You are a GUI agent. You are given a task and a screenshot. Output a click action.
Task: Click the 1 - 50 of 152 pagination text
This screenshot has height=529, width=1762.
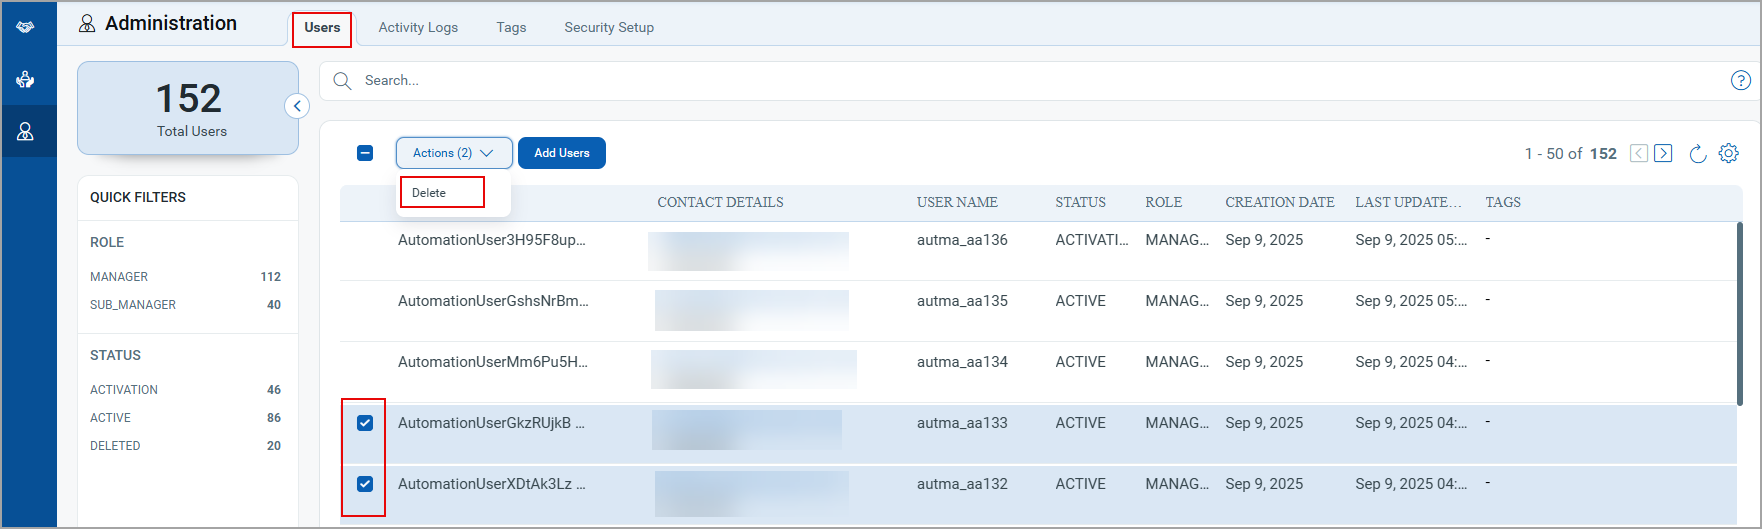click(x=1570, y=153)
